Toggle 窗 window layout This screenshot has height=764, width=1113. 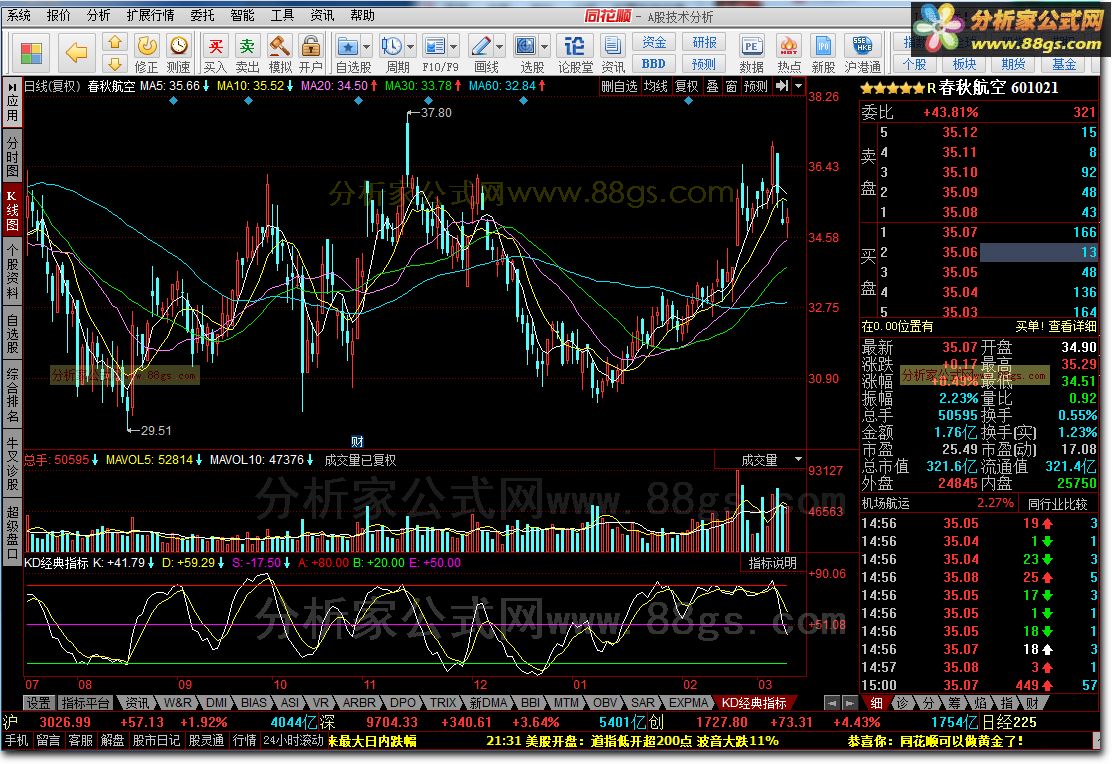pos(731,87)
